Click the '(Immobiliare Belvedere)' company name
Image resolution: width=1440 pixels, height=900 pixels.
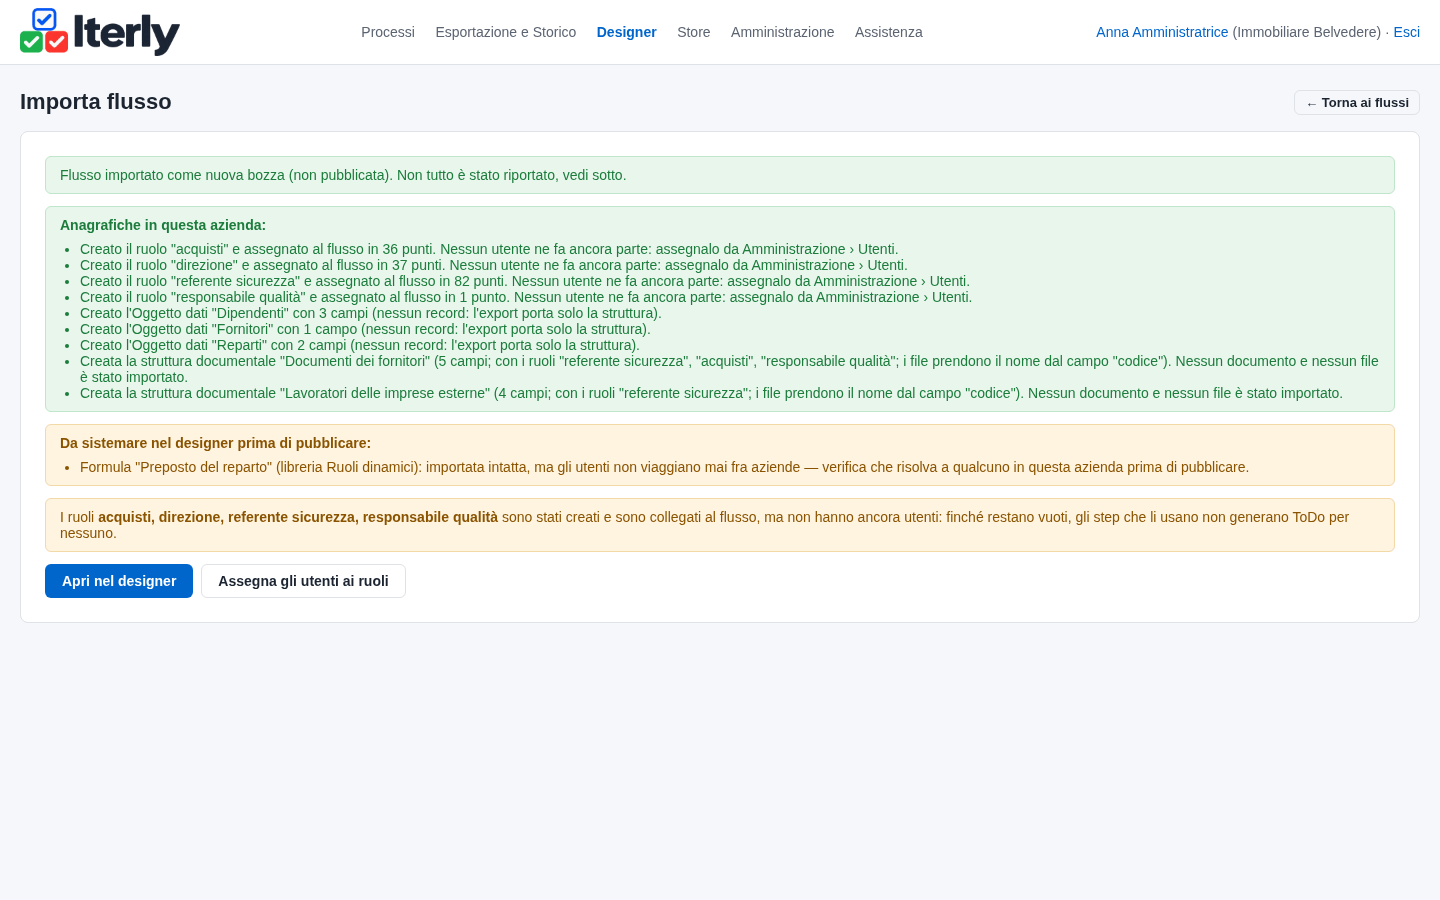click(1307, 32)
